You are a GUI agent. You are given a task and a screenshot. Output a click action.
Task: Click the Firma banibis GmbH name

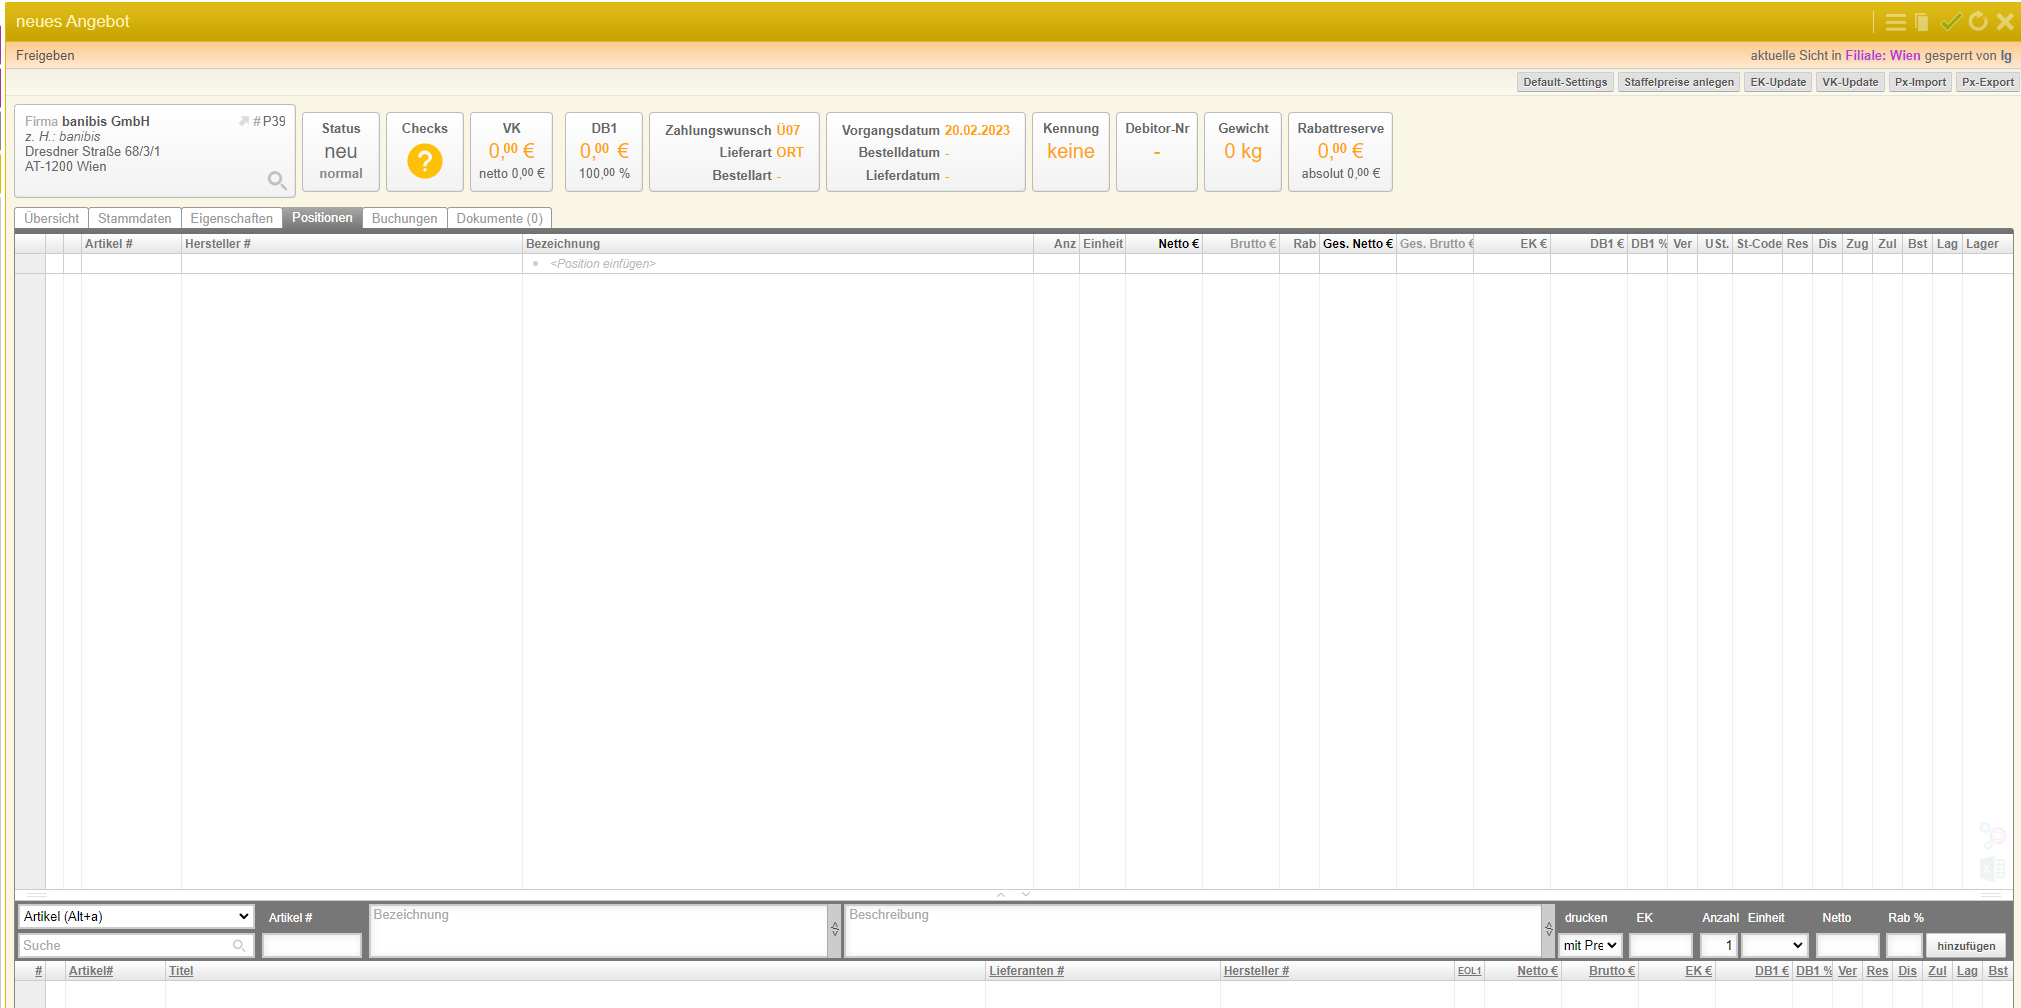click(106, 121)
